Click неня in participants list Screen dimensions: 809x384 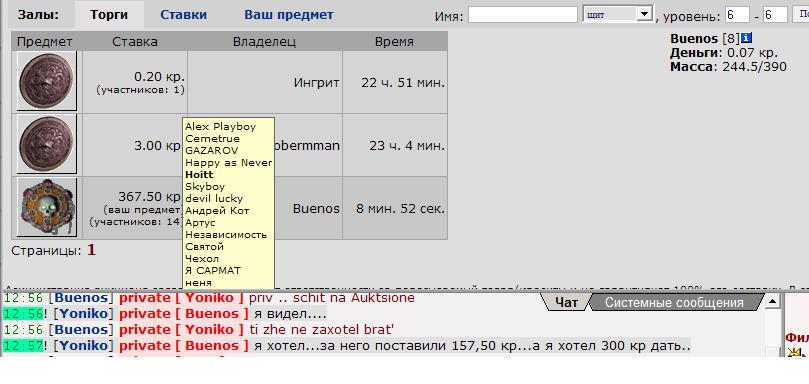[x=198, y=282]
